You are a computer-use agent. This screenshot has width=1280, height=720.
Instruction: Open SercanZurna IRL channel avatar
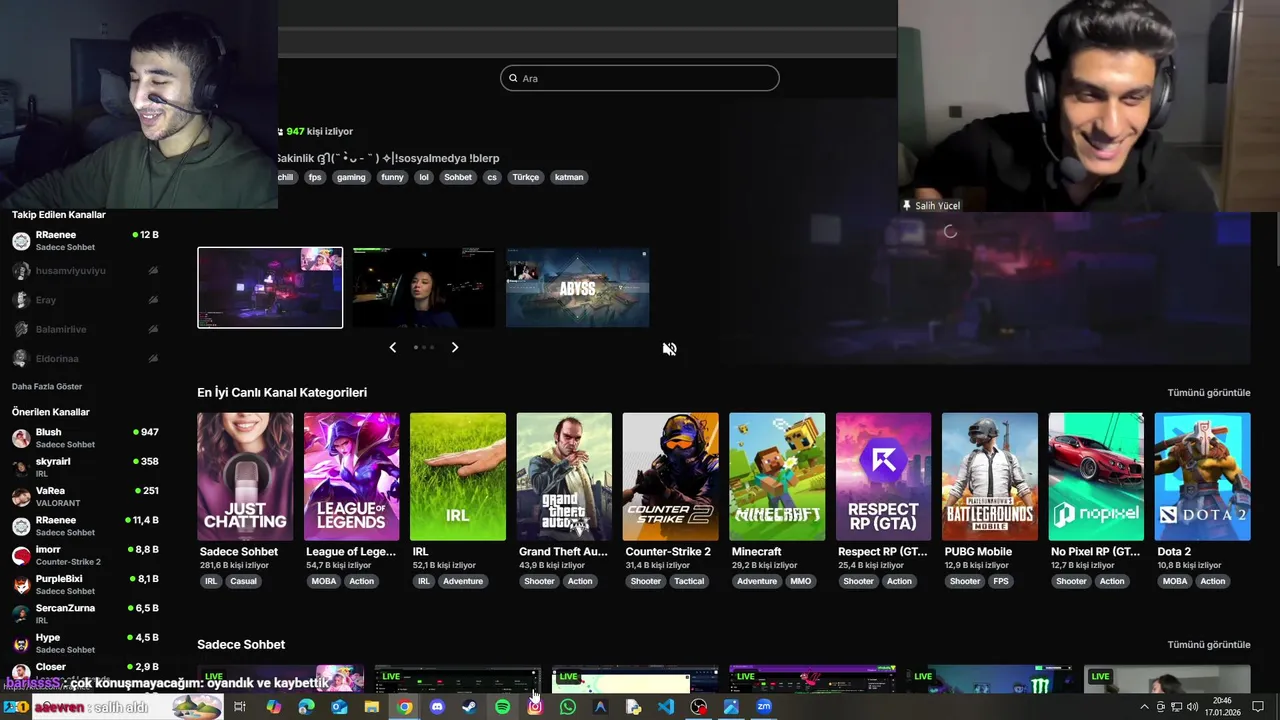pyautogui.click(x=21, y=614)
